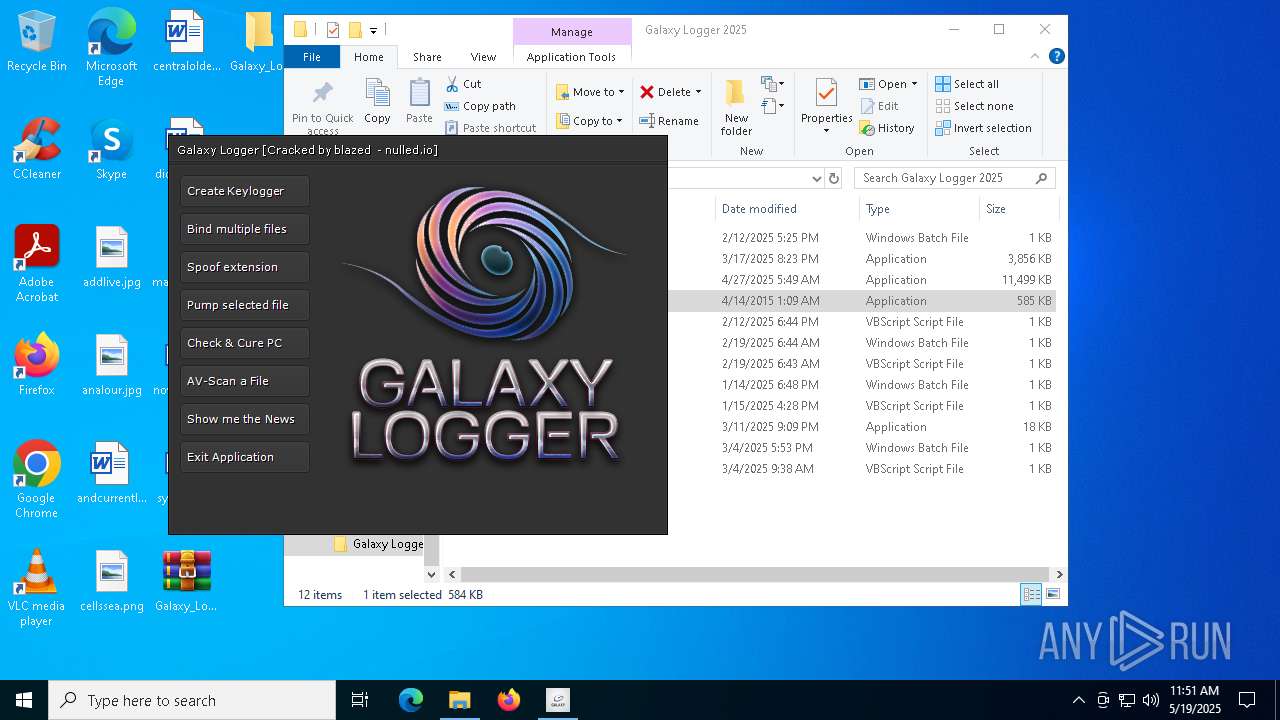Click Pump selected file button

pyautogui.click(x=244, y=305)
